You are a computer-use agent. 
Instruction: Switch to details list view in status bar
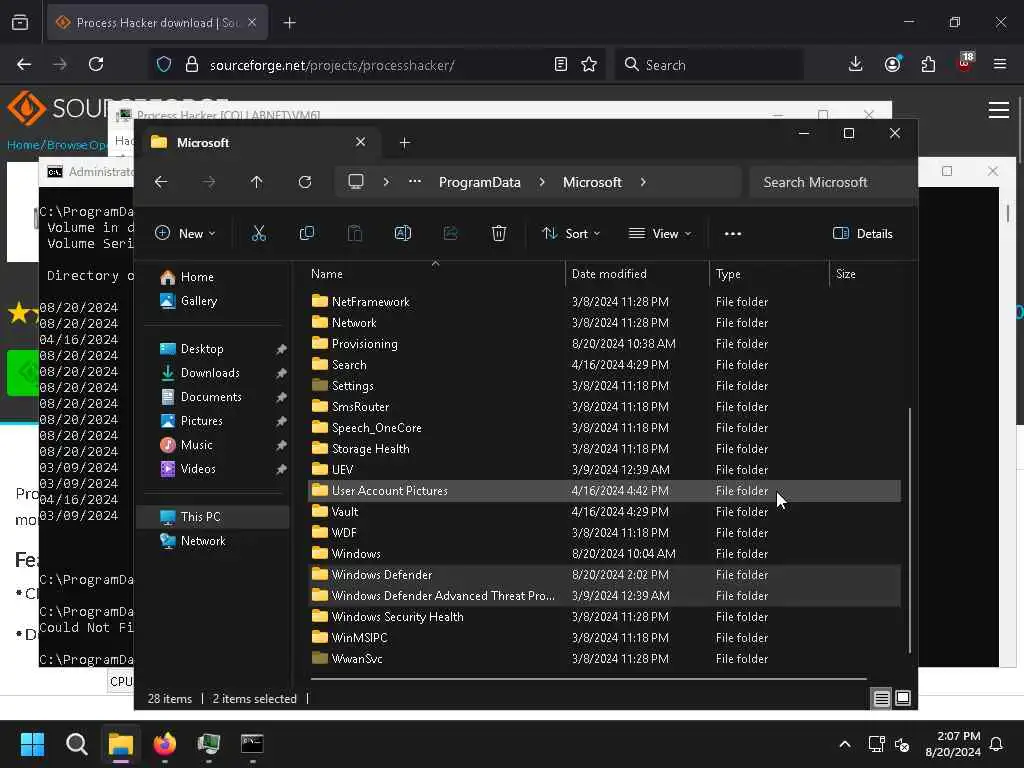click(x=881, y=698)
